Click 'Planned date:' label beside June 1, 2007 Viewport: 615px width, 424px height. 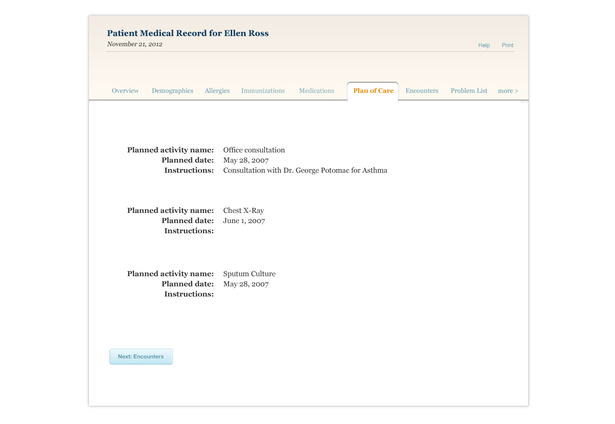[x=188, y=220]
